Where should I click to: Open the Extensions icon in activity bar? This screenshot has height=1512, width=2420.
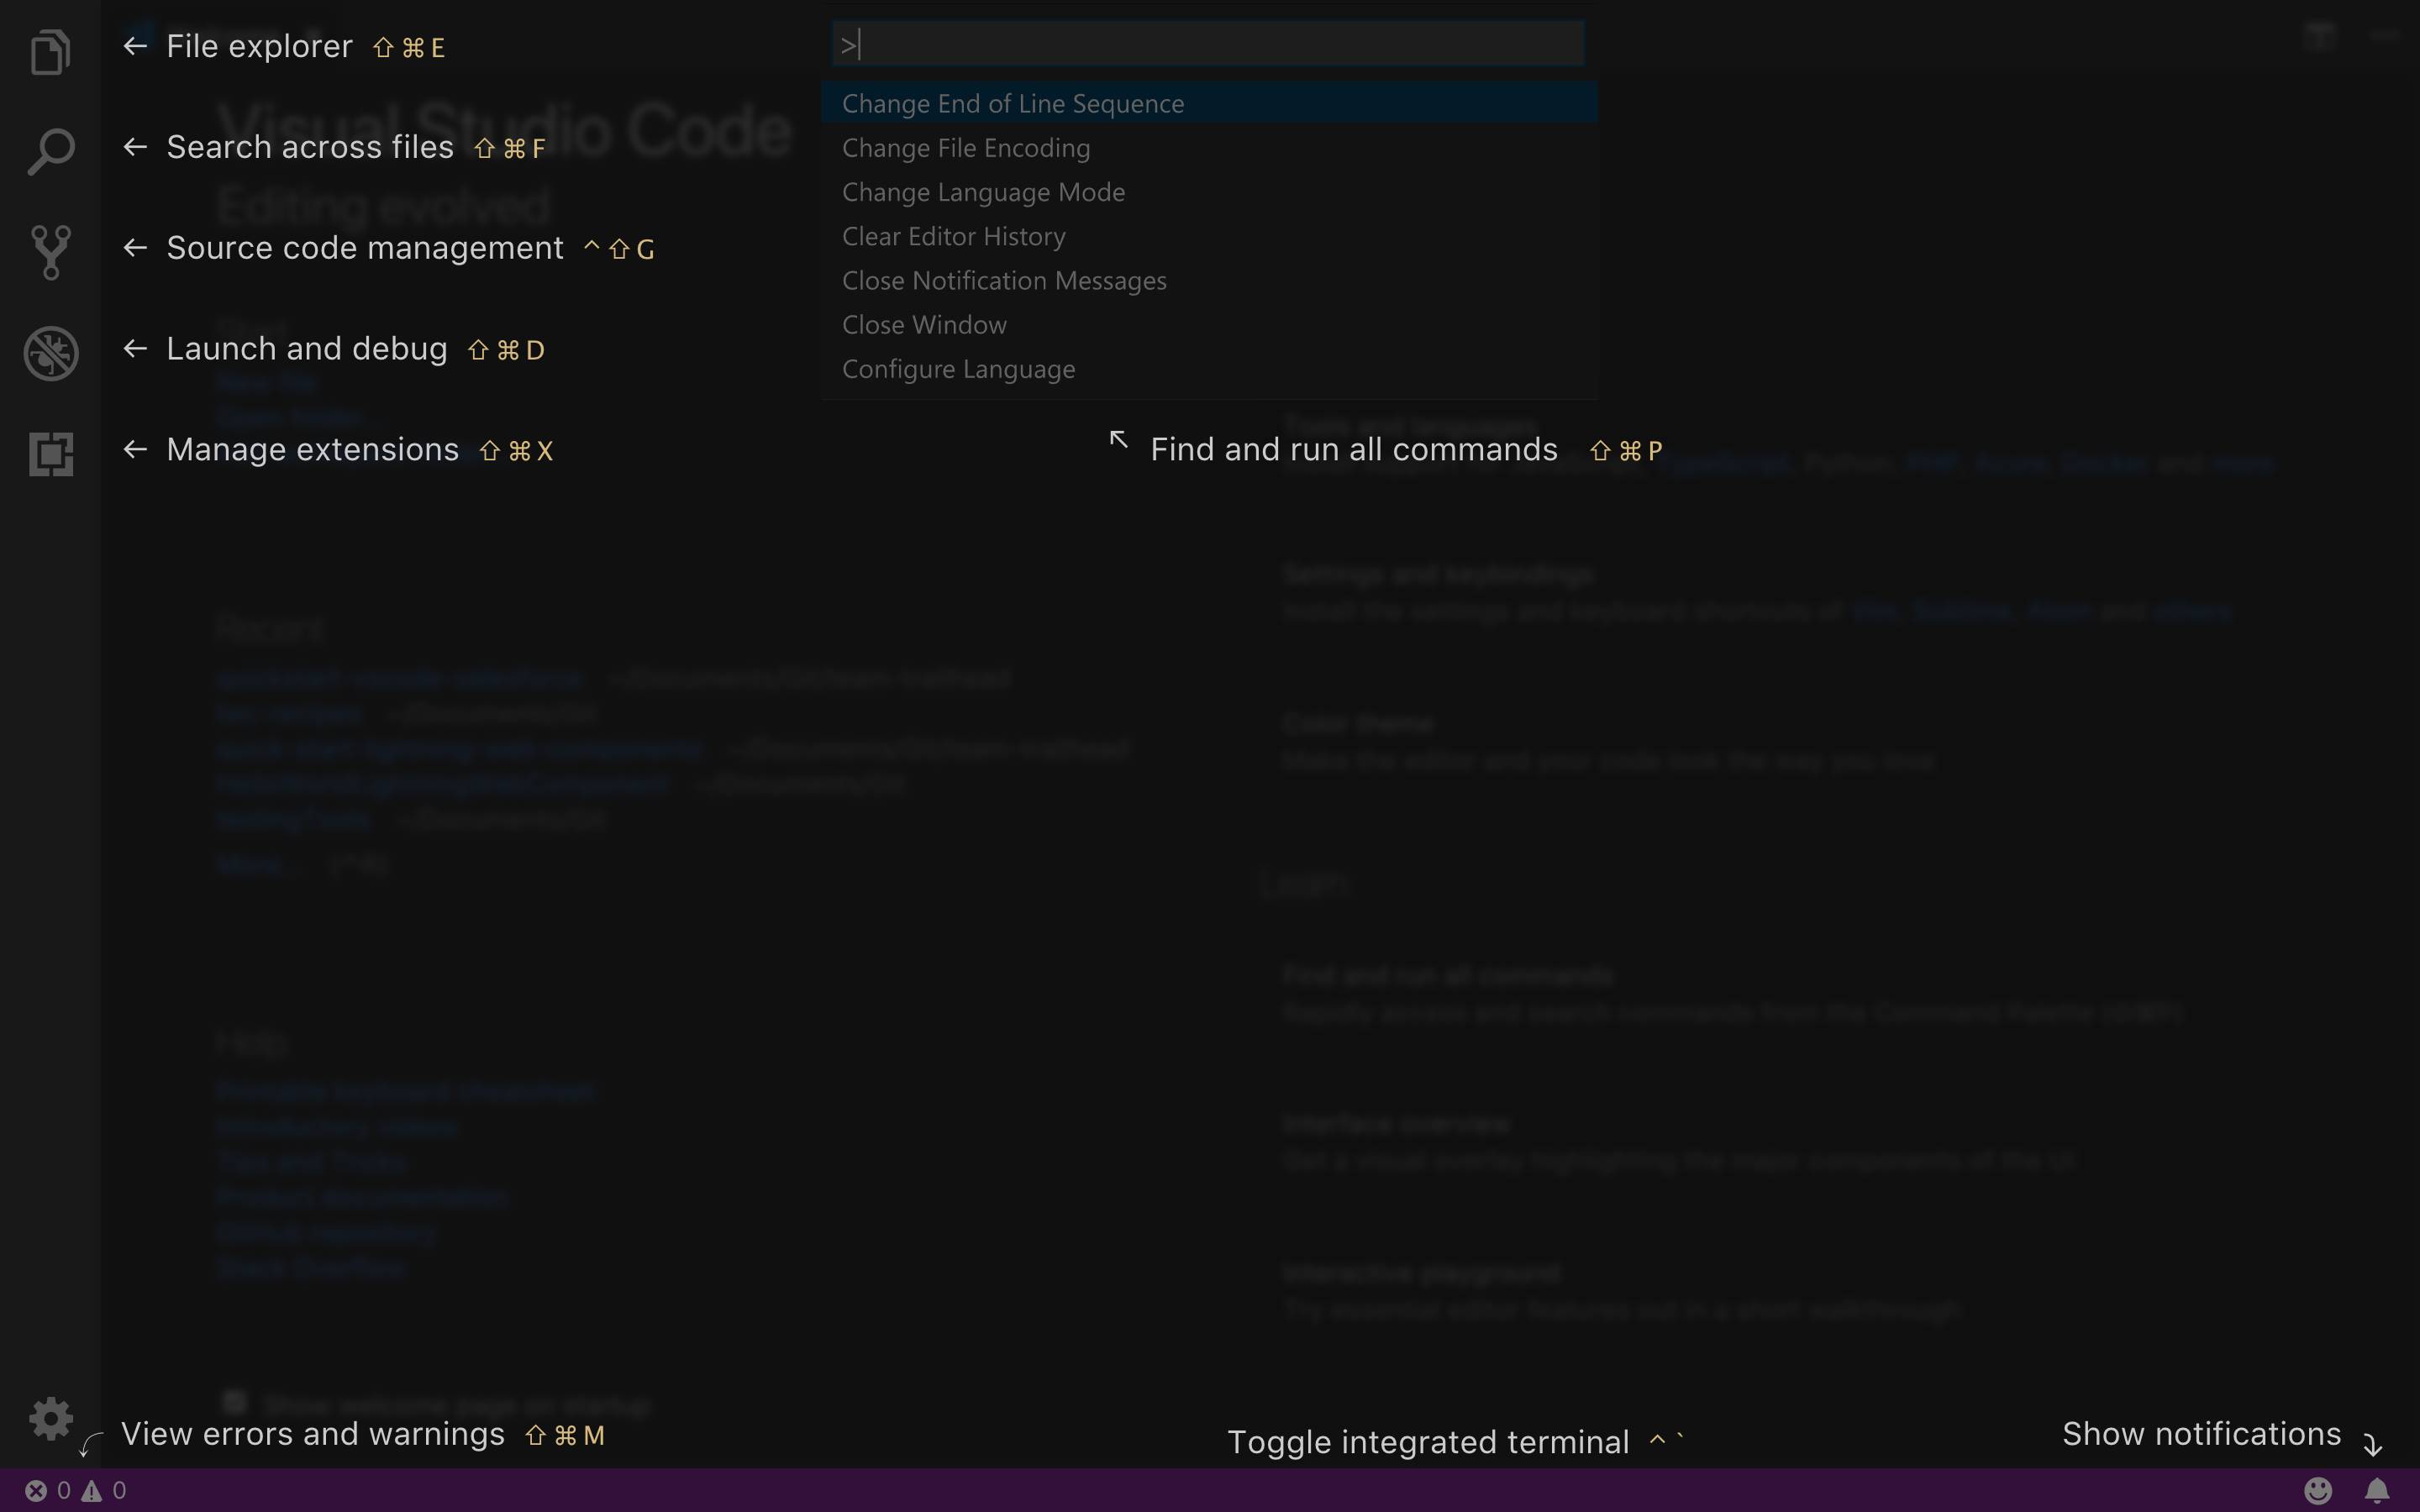pos(51,454)
